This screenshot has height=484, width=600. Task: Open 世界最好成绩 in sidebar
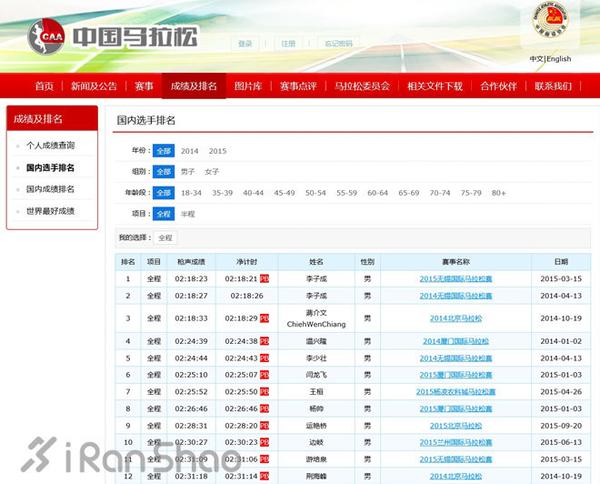click(x=51, y=211)
